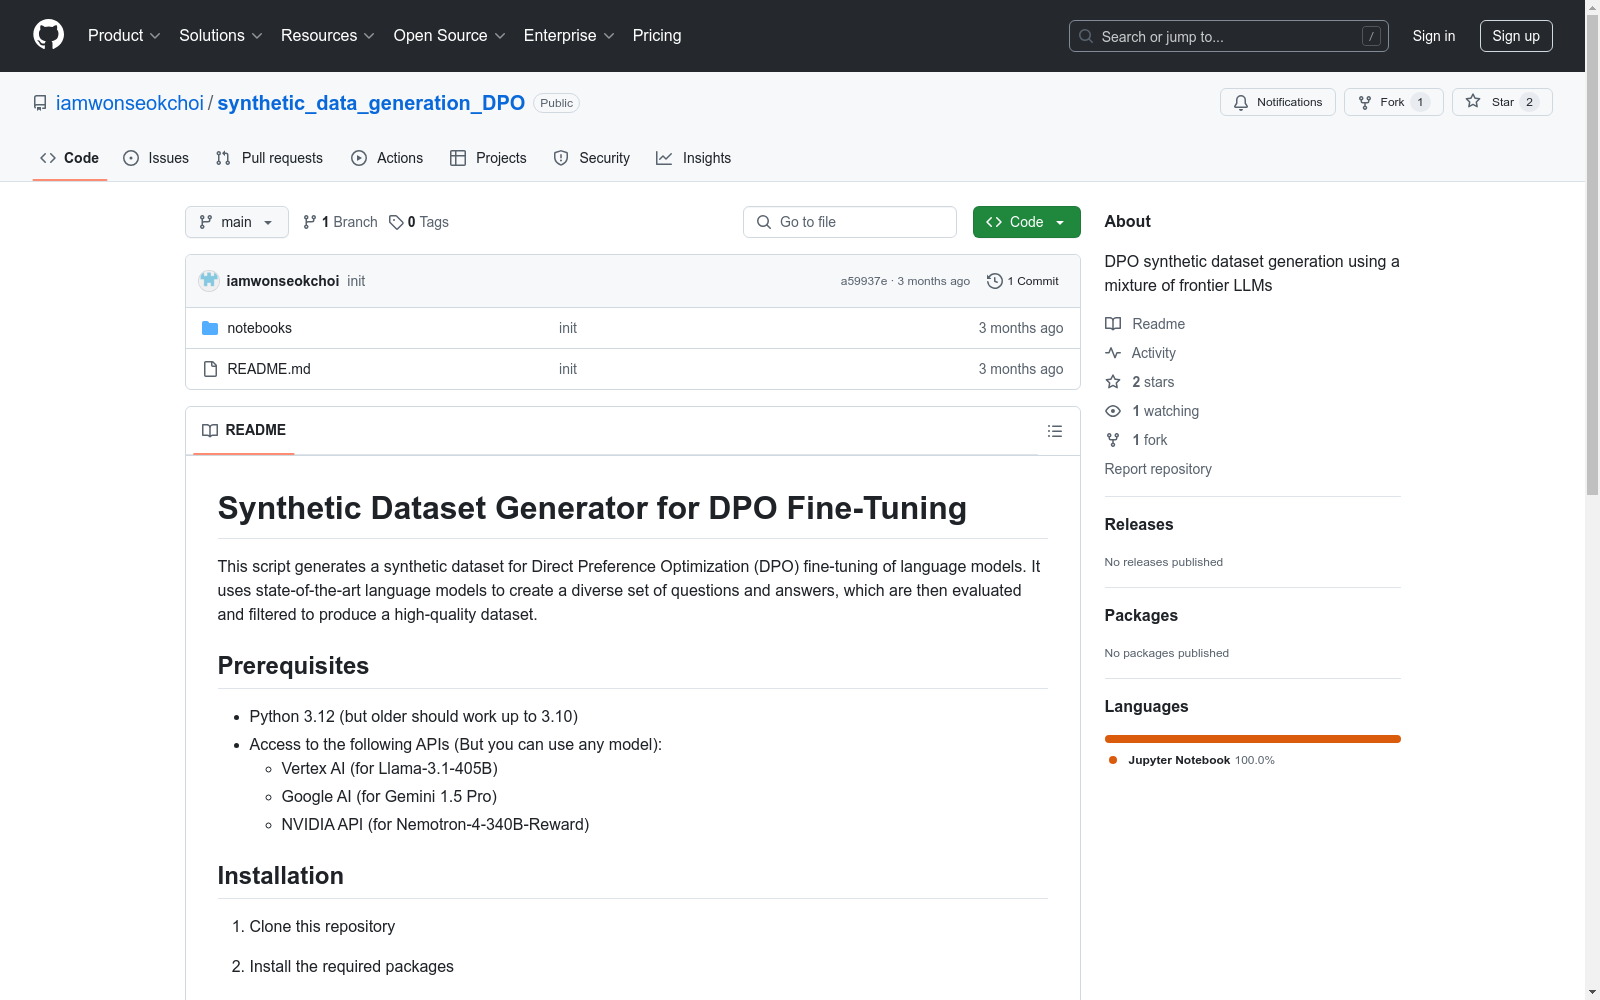This screenshot has width=1600, height=1000.
Task: Open the init commit message link
Action: [x=356, y=281]
